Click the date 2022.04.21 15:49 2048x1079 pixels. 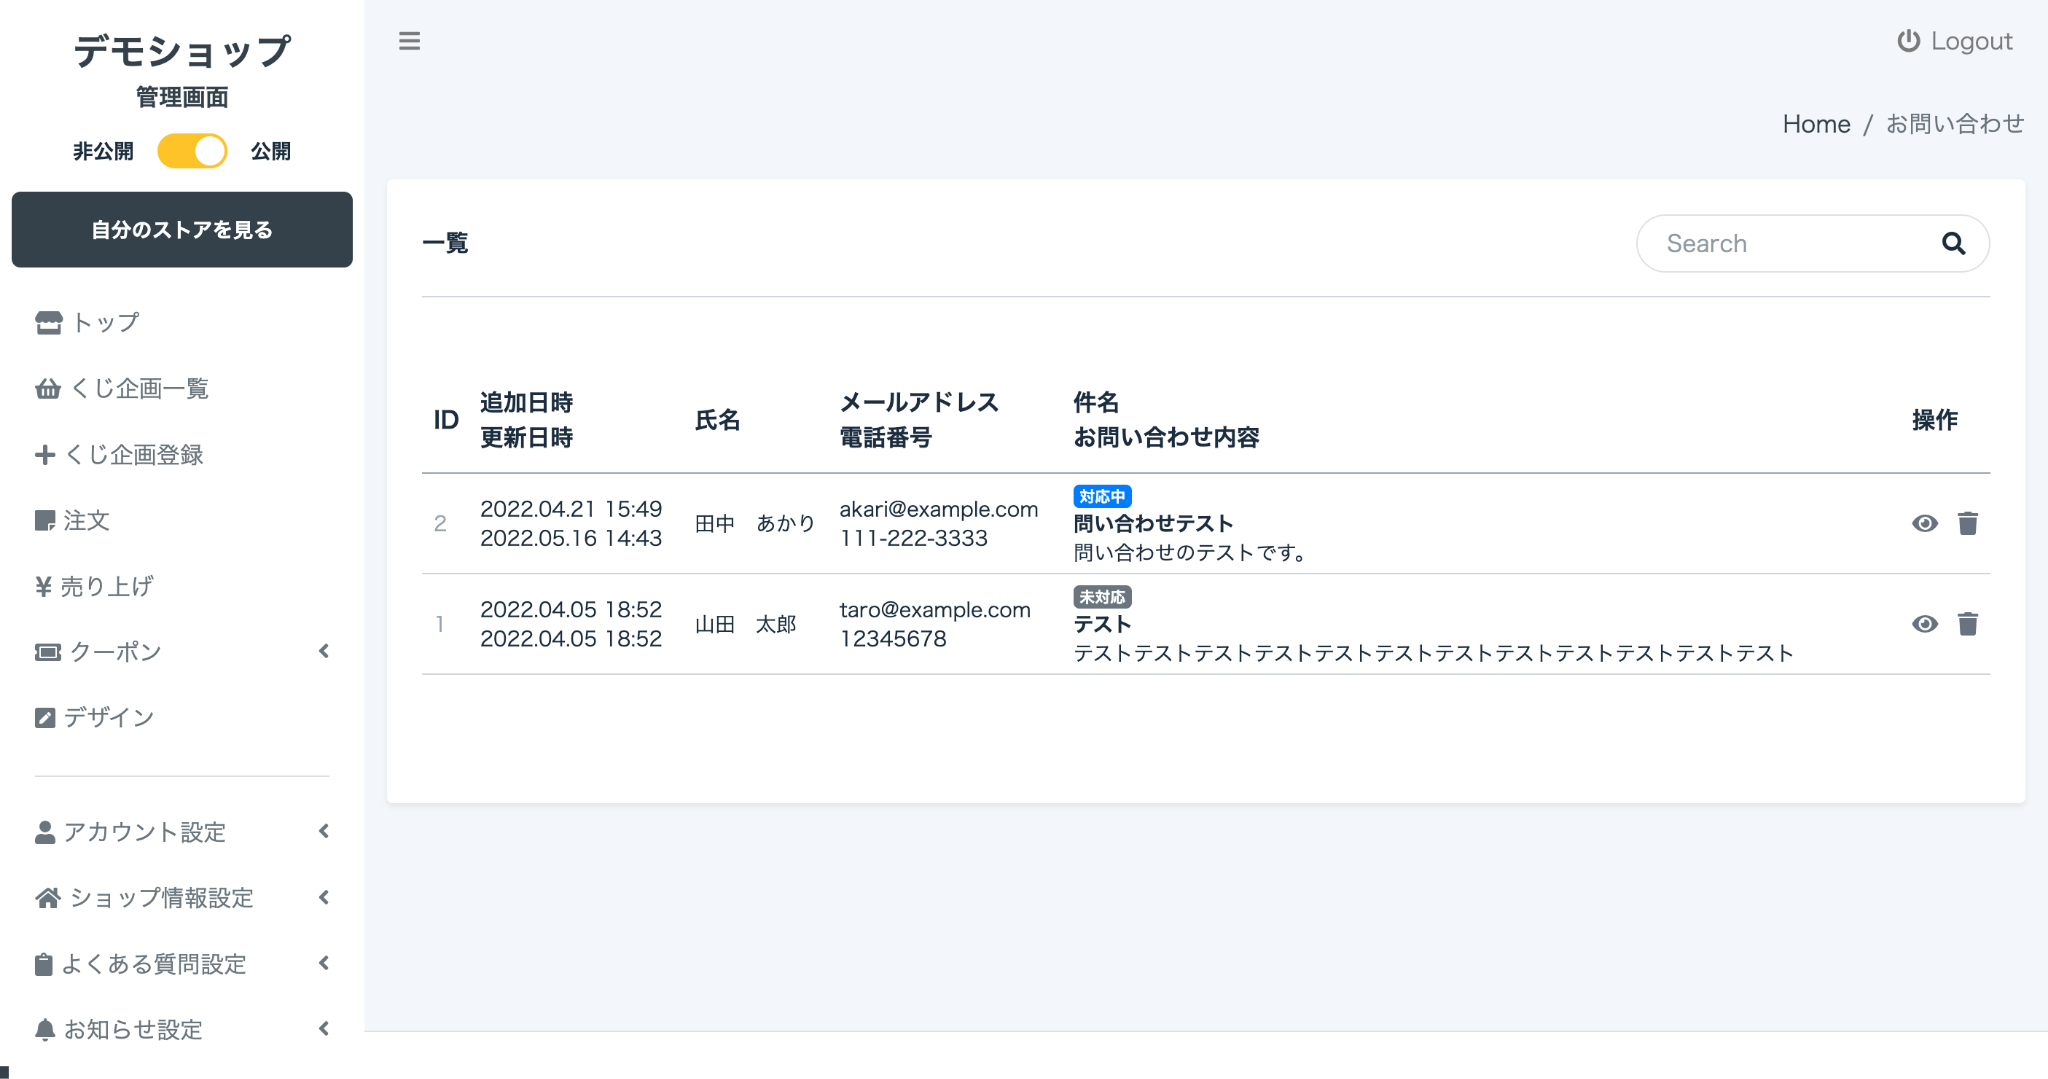tap(571, 509)
